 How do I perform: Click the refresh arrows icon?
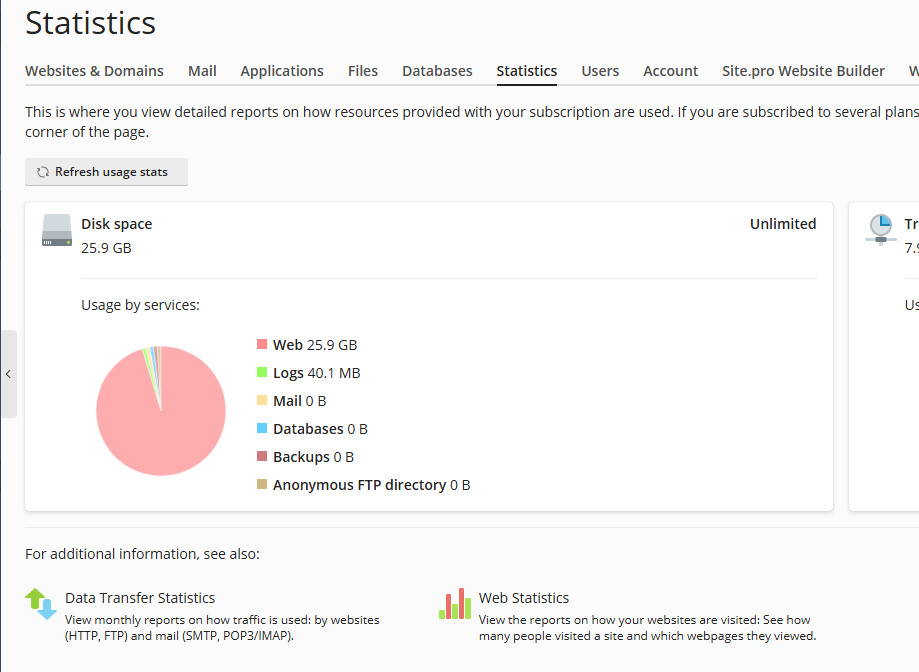[43, 172]
